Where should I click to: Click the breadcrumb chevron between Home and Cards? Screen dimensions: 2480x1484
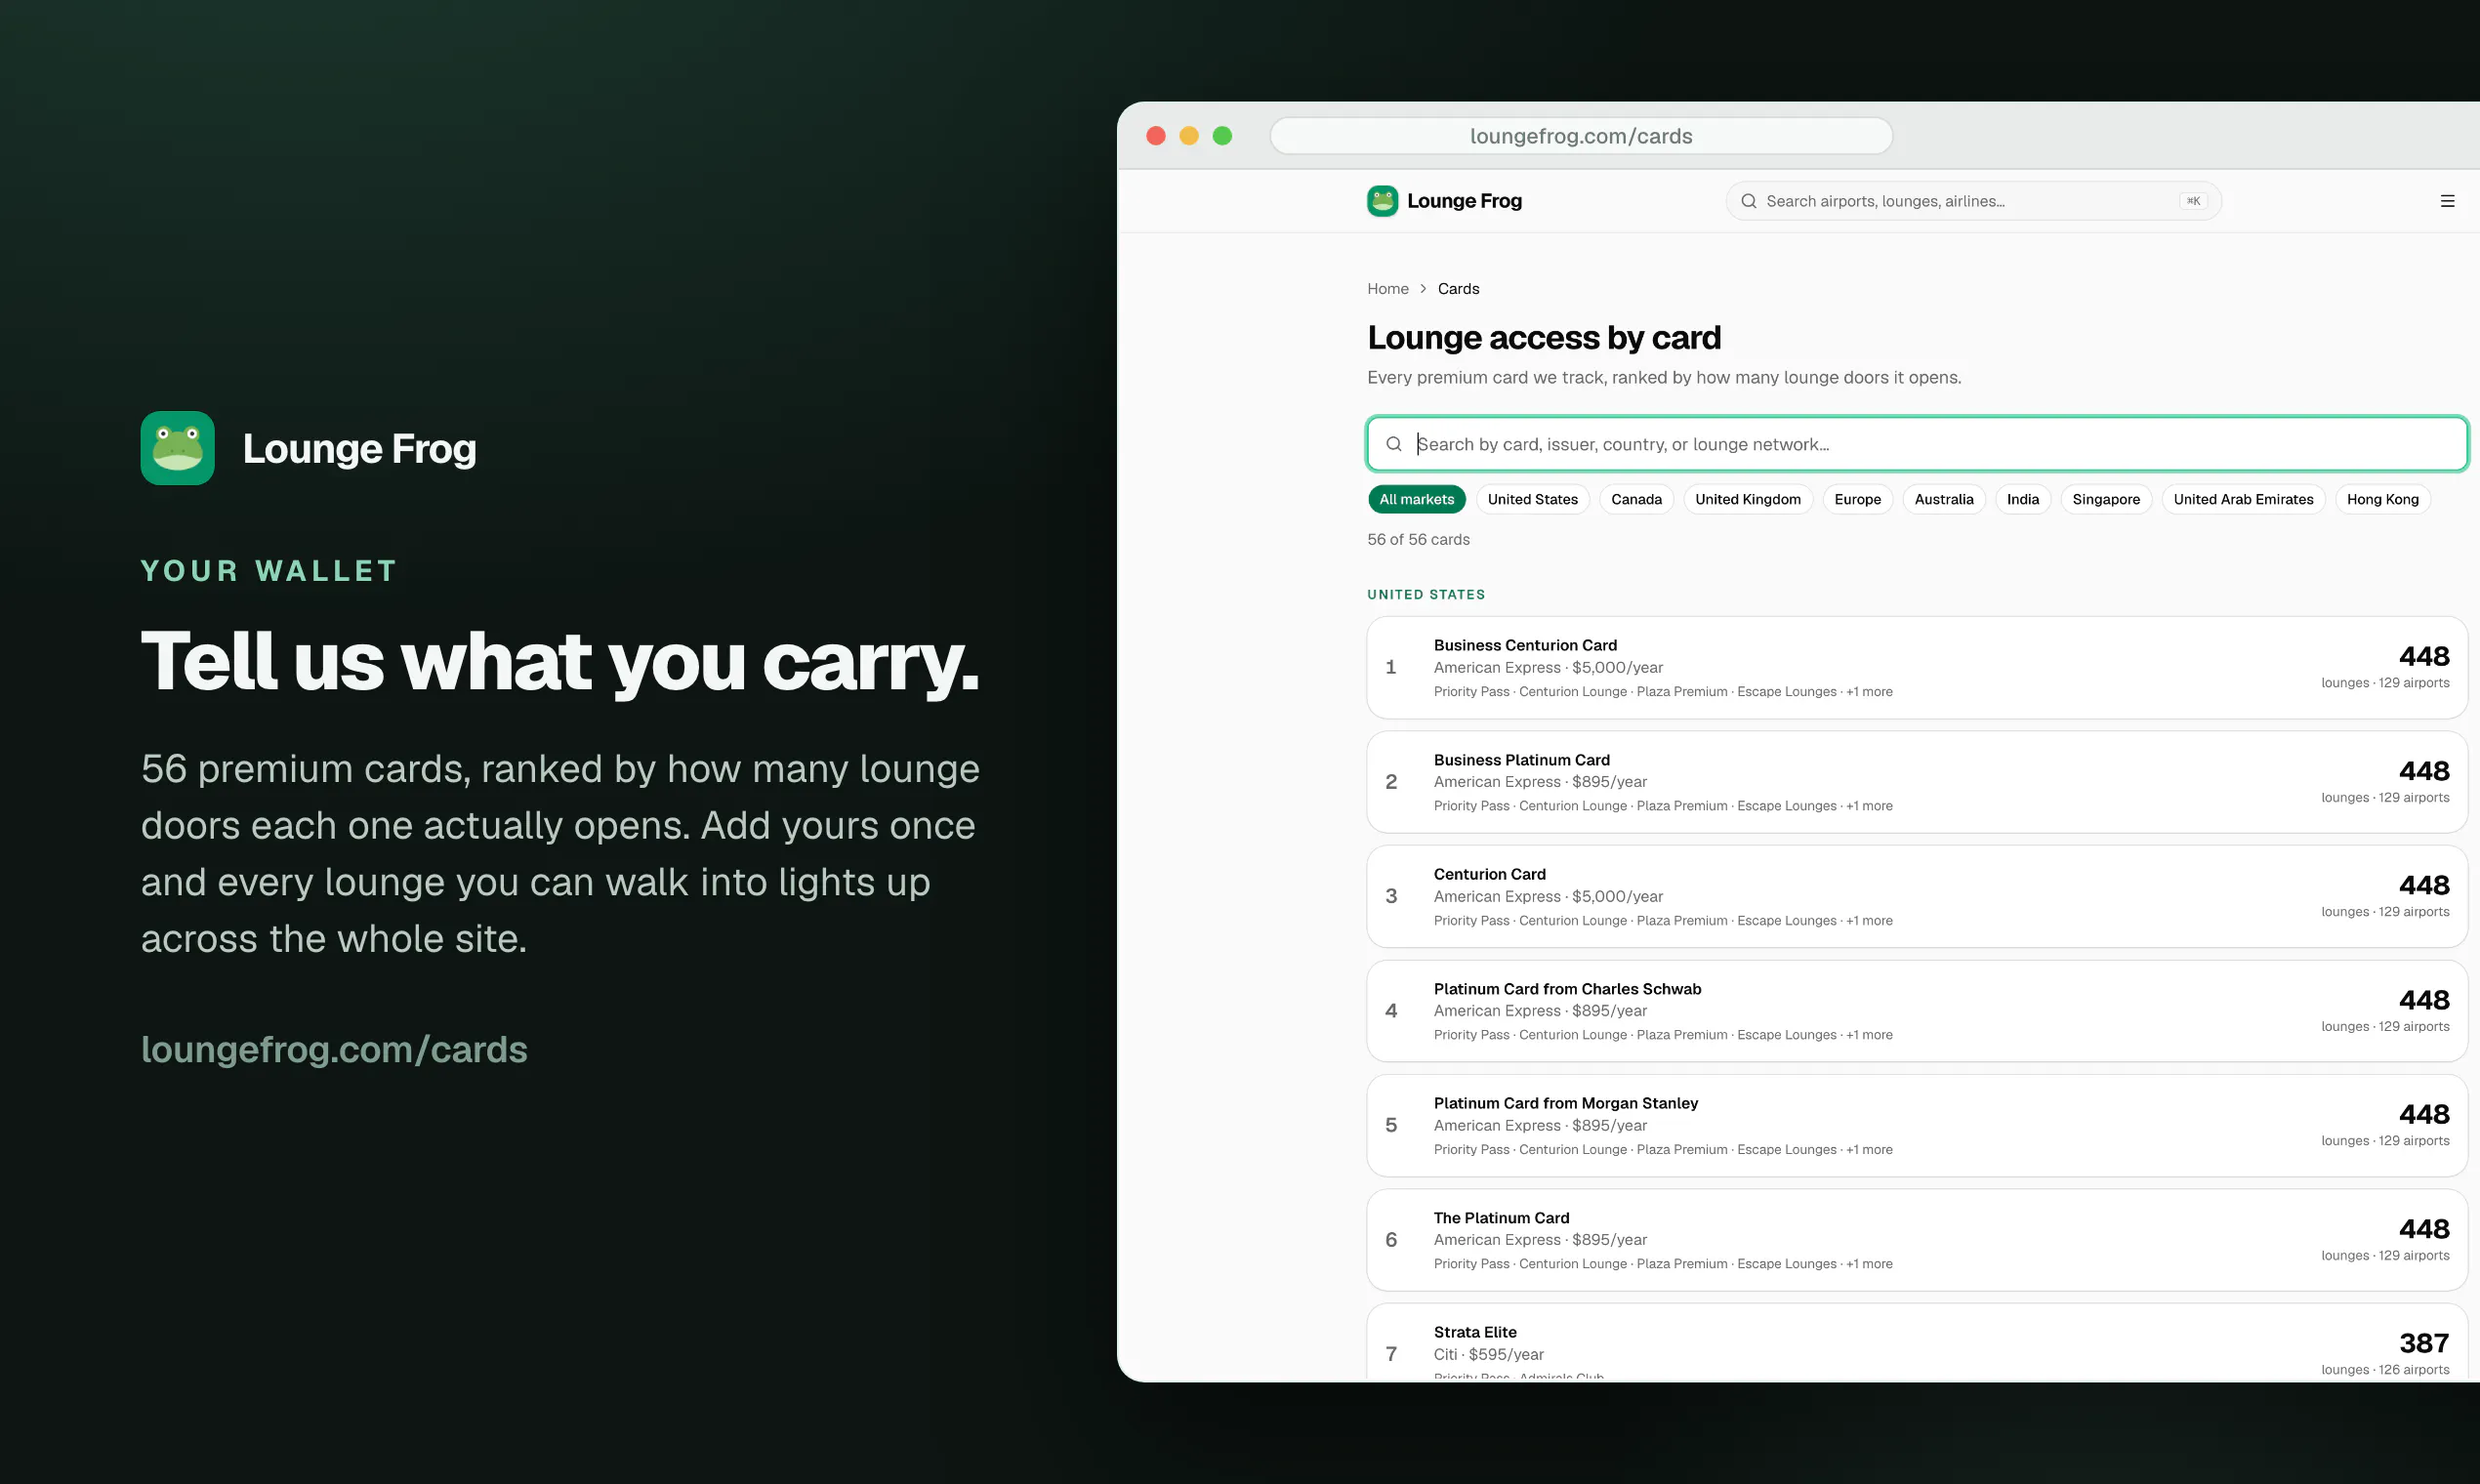coord(1423,289)
